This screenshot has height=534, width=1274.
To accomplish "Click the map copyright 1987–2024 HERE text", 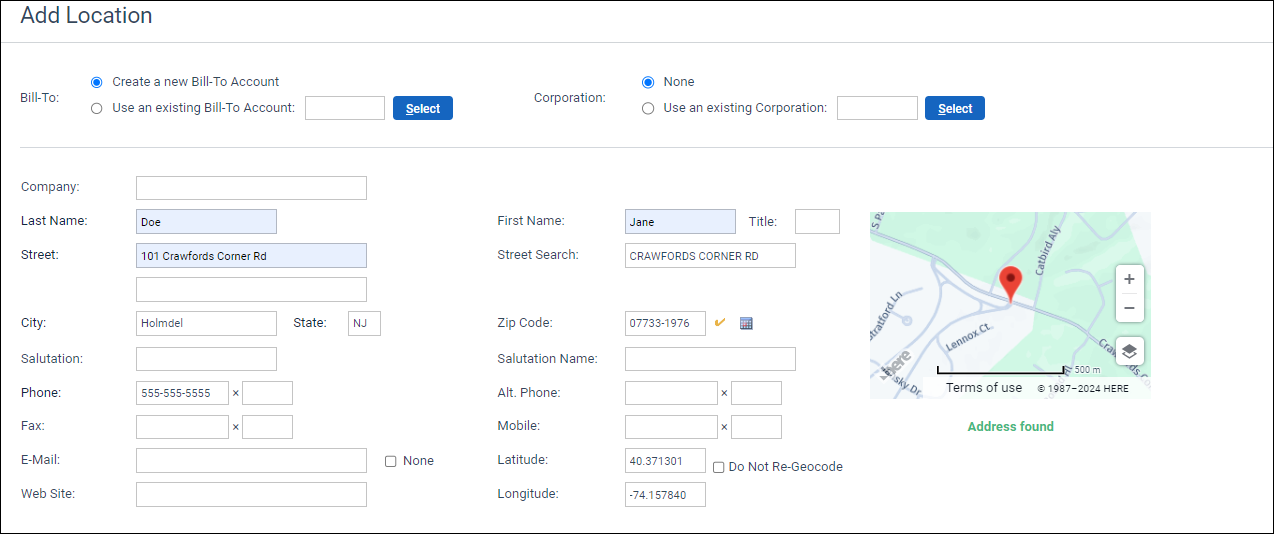I will pos(1083,389).
